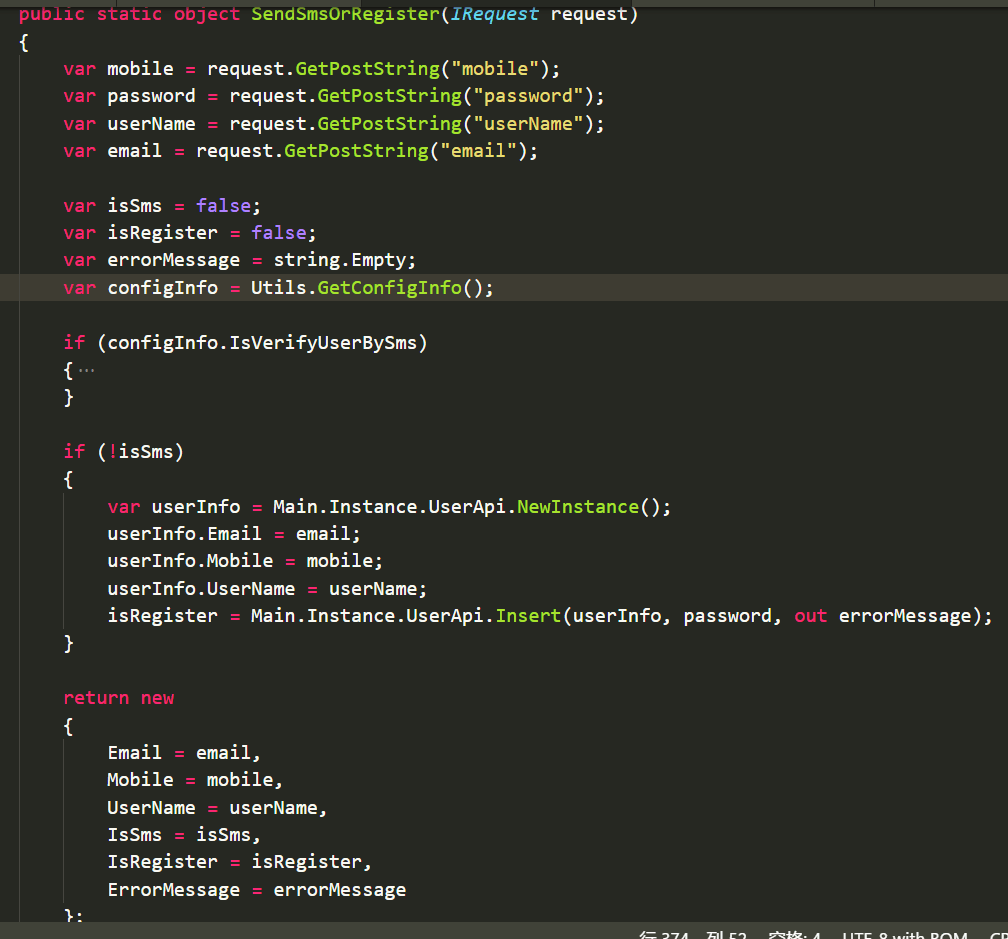Click the NewInstance method call
The height and width of the screenshot is (939, 1008).
pos(577,507)
